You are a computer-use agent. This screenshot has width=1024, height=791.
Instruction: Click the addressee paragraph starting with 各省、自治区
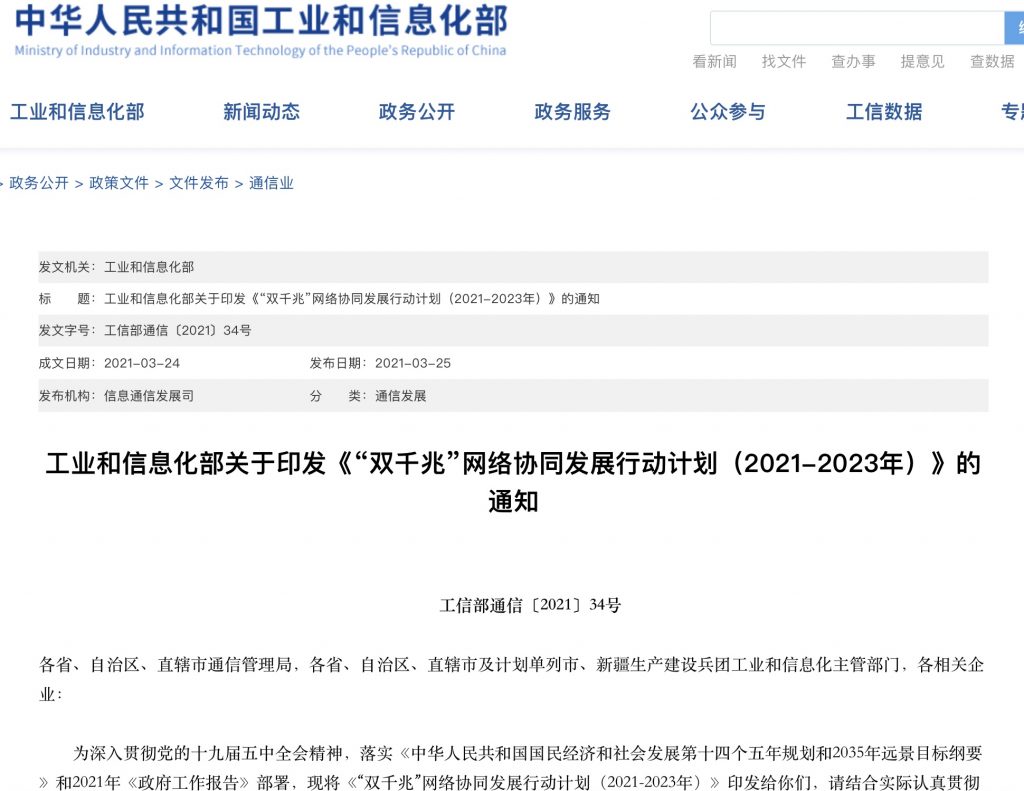click(x=512, y=679)
